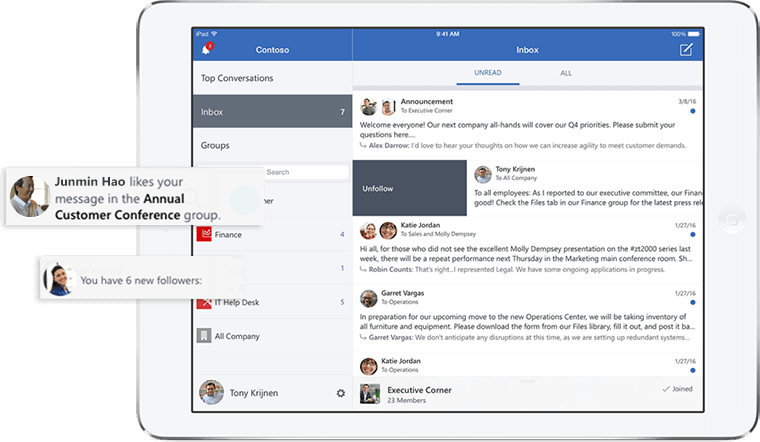Open Top Conversations in sidebar
Image resolution: width=760 pixels, height=442 pixels.
pos(272,78)
